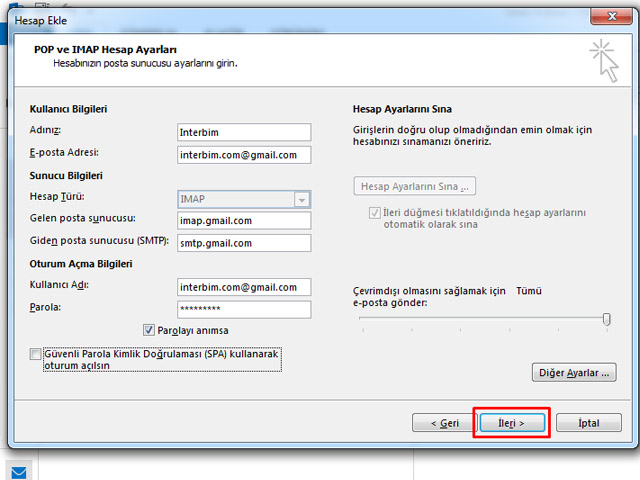Click the offline mail slider handle

pos(606,319)
